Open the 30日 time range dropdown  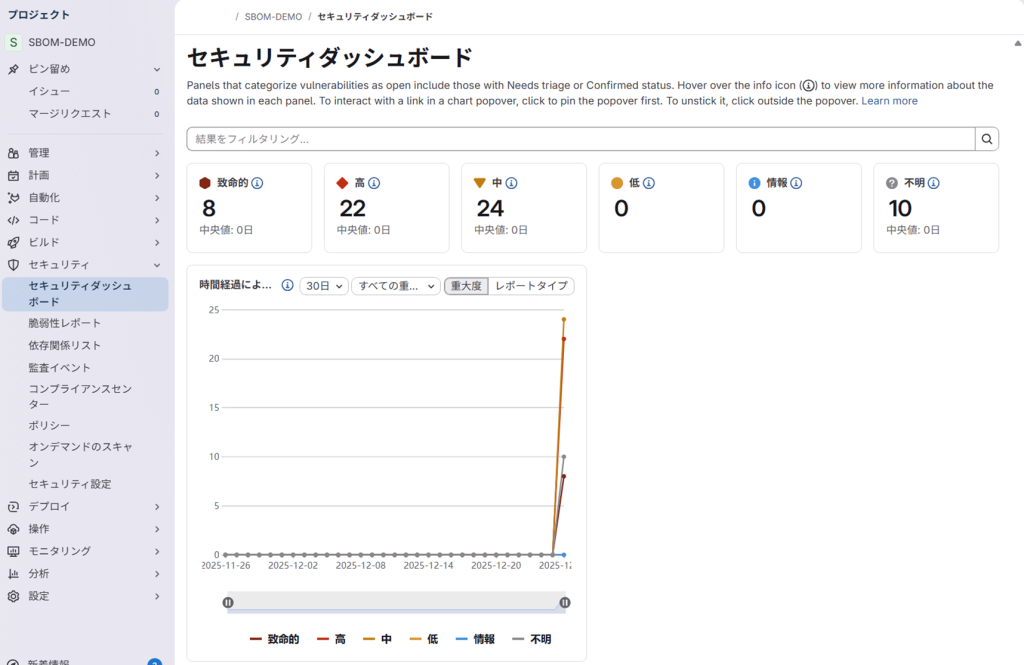[x=324, y=285]
